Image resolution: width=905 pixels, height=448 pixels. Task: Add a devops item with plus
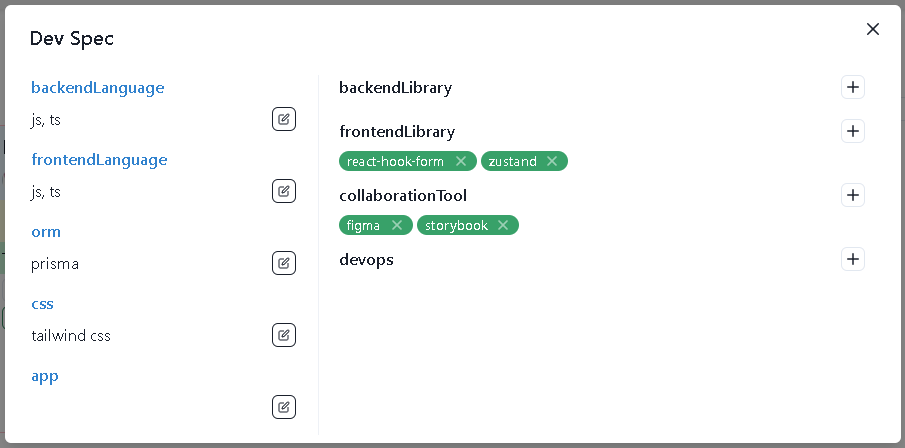tap(852, 259)
